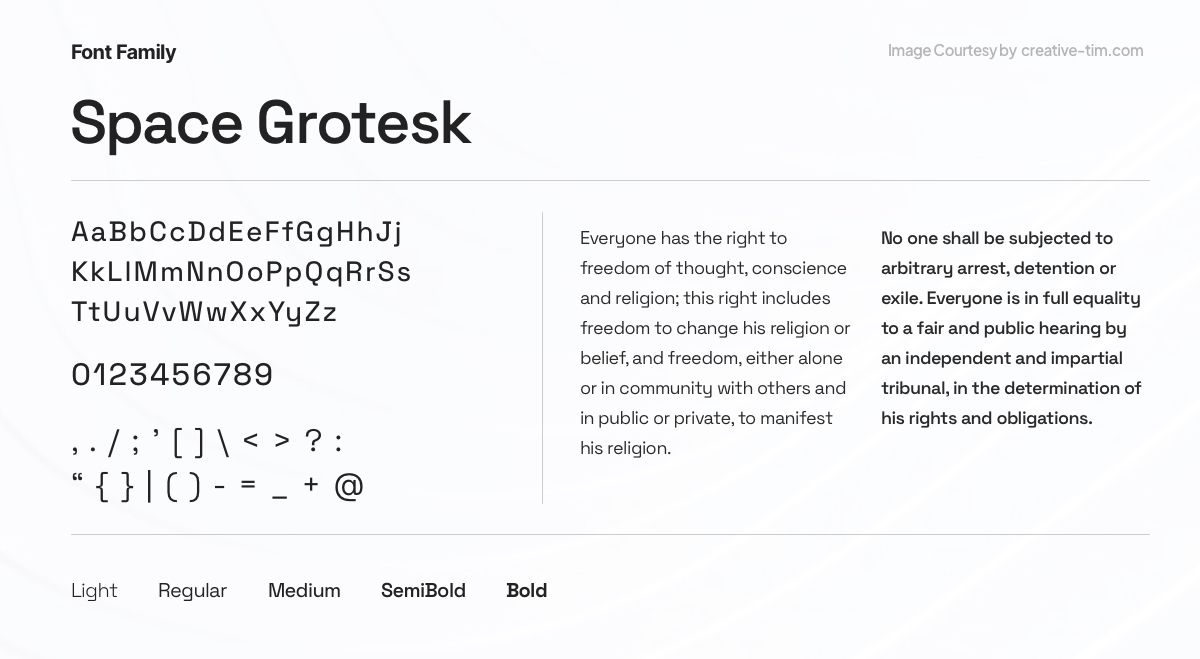Select the plus sign glyph

[311, 484]
